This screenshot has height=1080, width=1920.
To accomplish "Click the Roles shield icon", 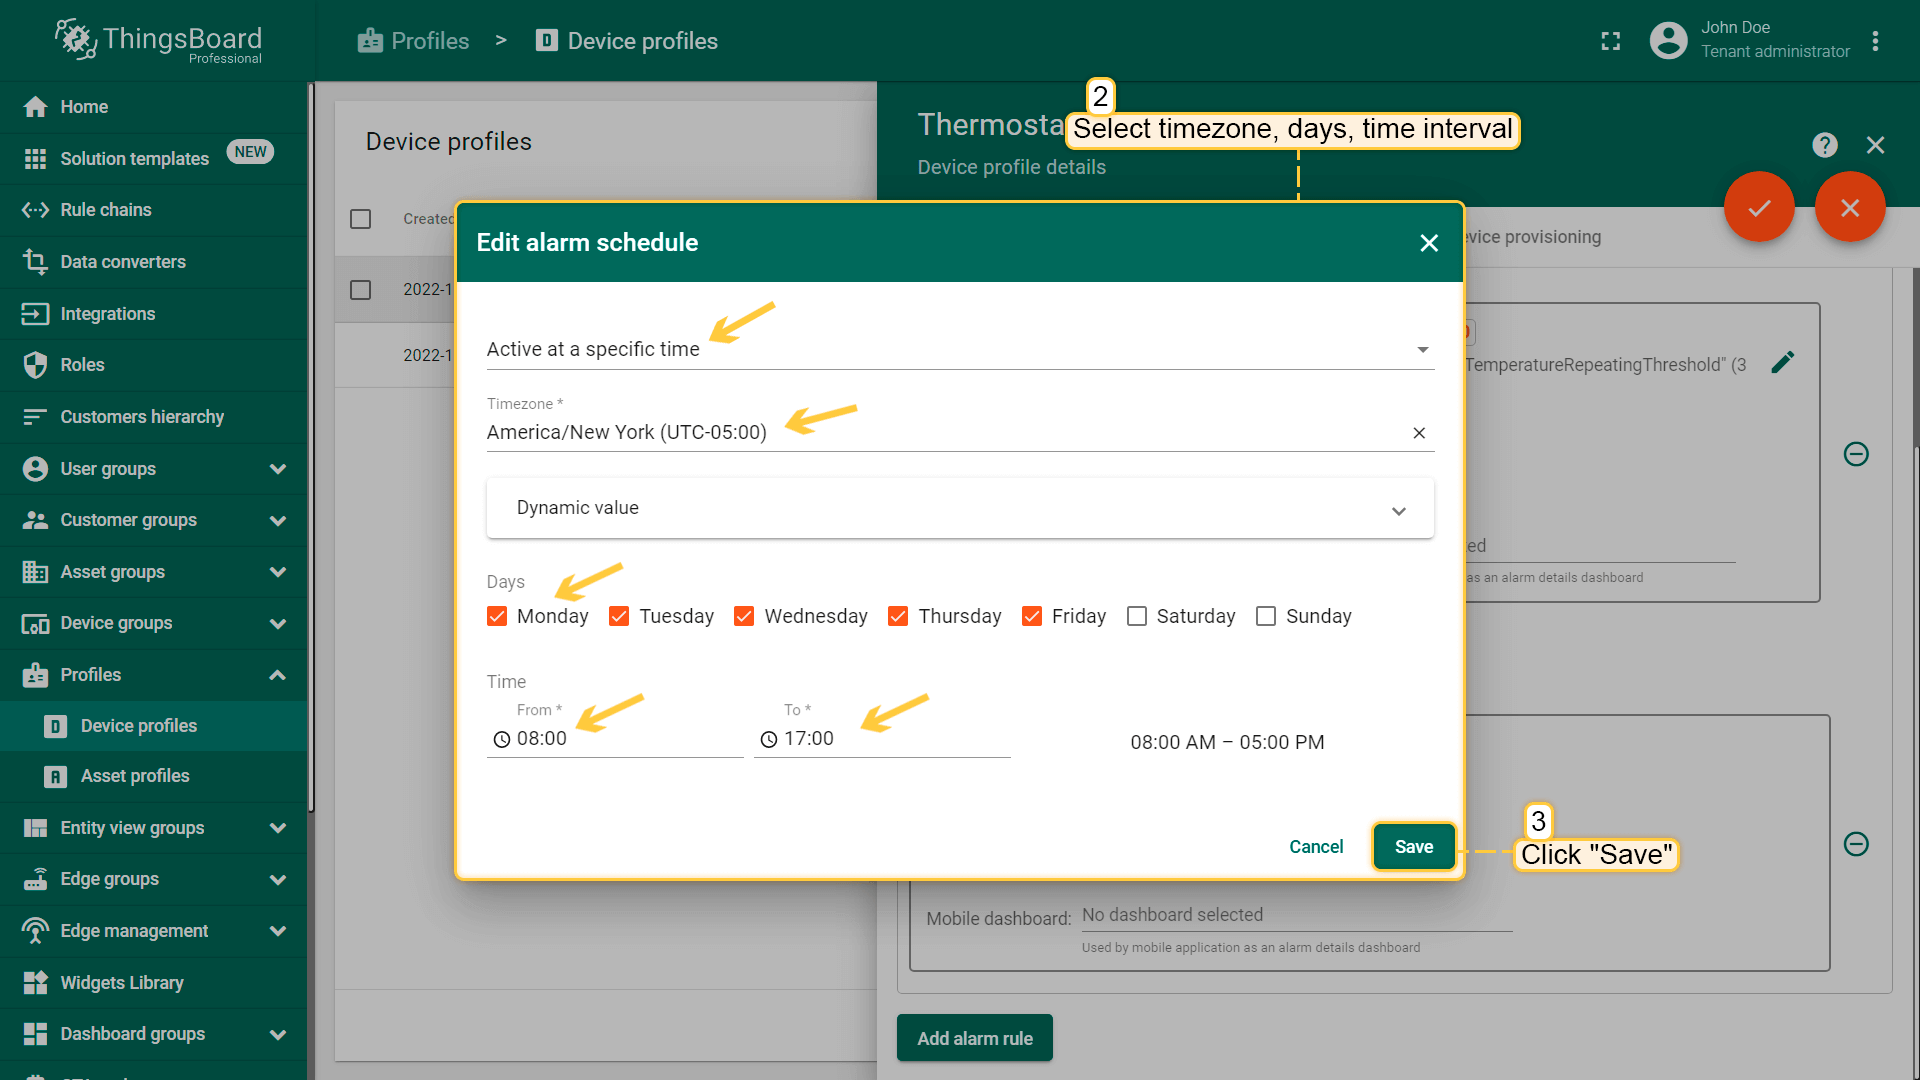I will (x=35, y=365).
